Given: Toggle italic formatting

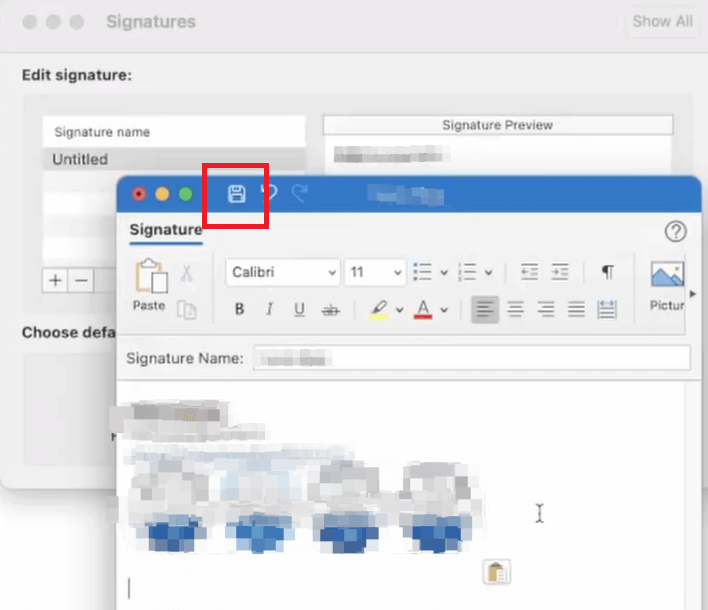Looking at the screenshot, I should coord(269,310).
